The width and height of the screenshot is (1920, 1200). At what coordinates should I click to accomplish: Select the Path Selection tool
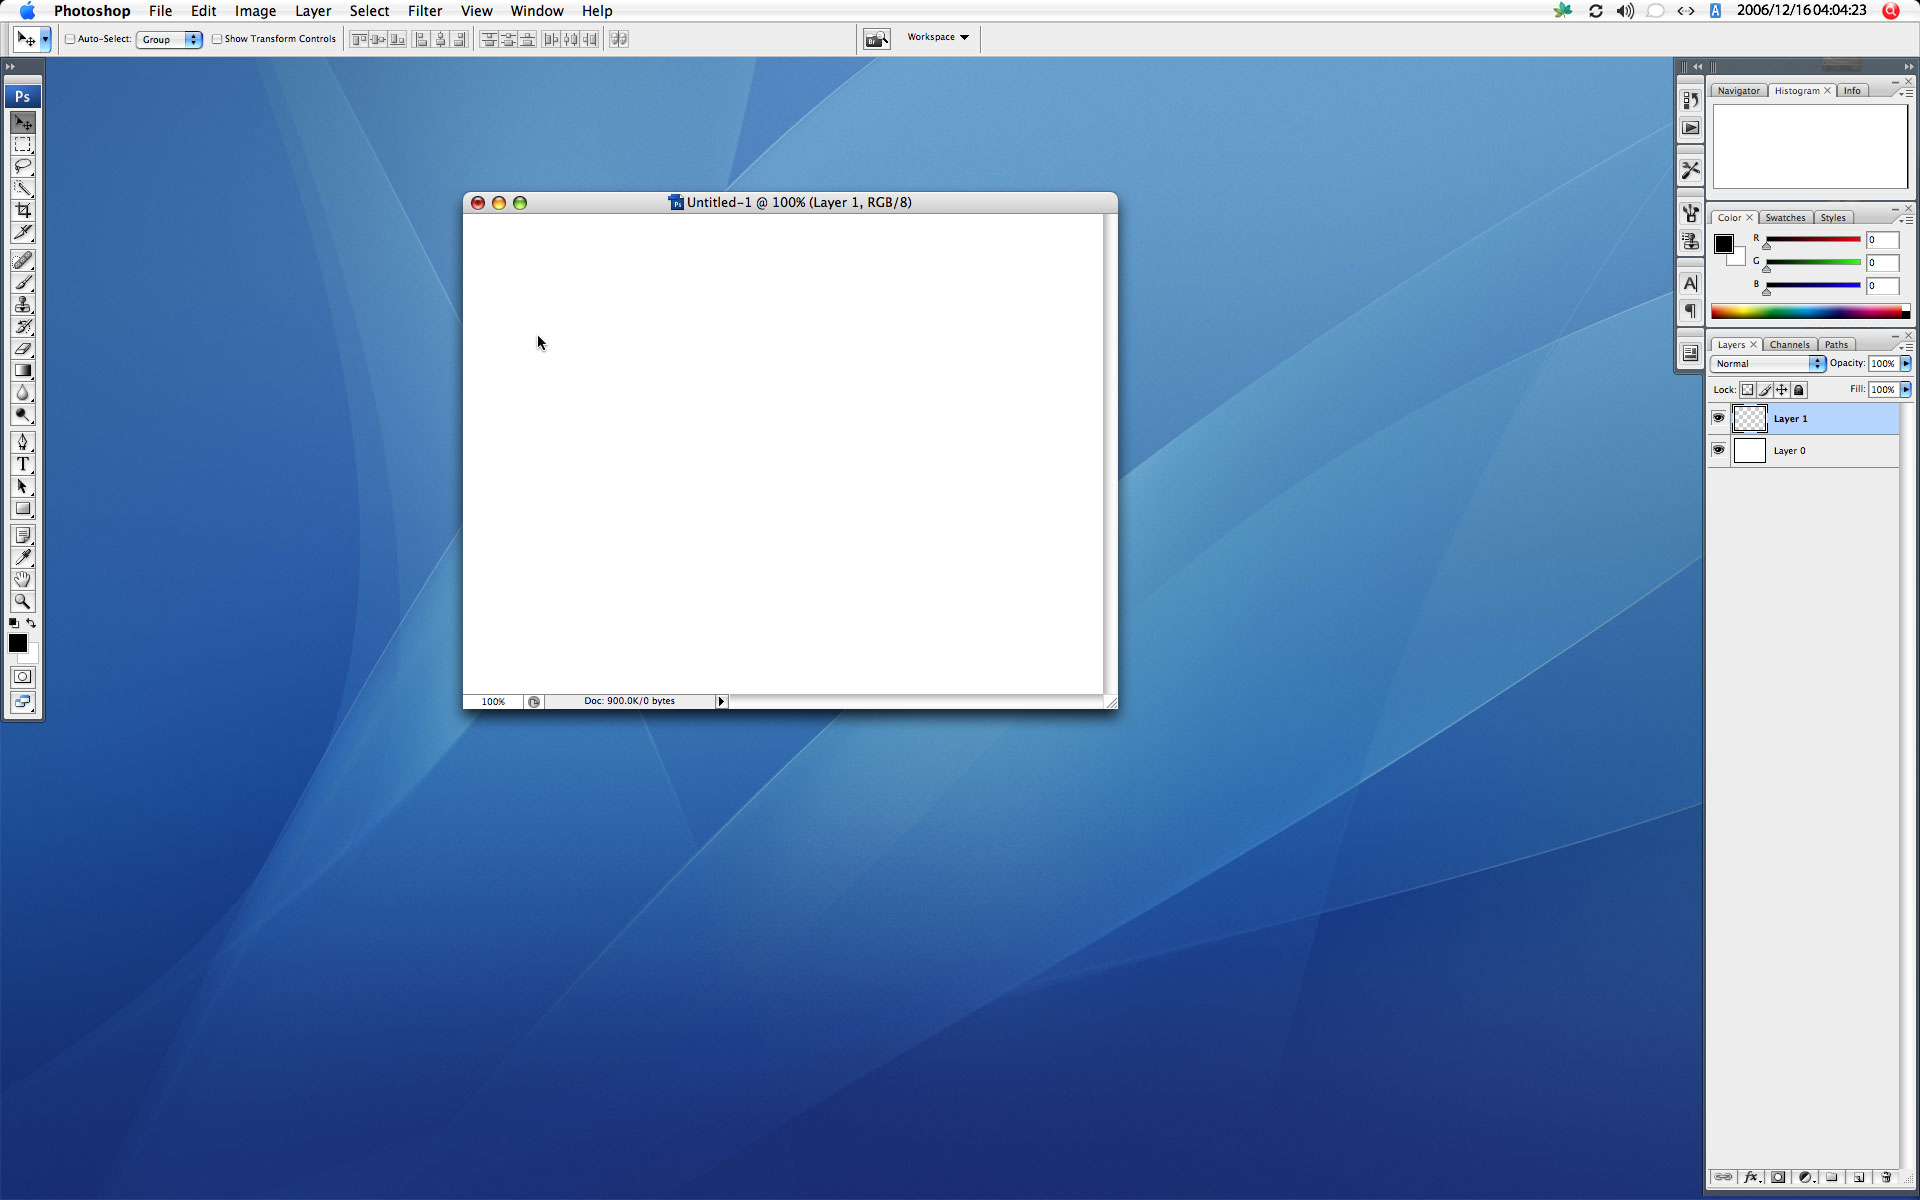tap(23, 487)
